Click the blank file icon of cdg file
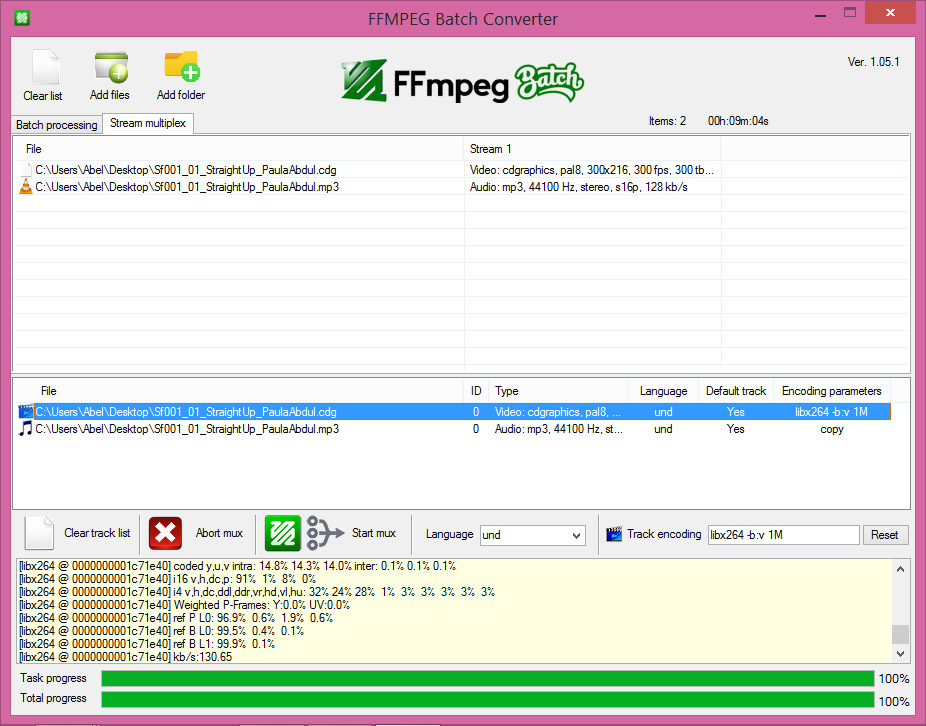Image resolution: width=926 pixels, height=726 pixels. click(25, 170)
